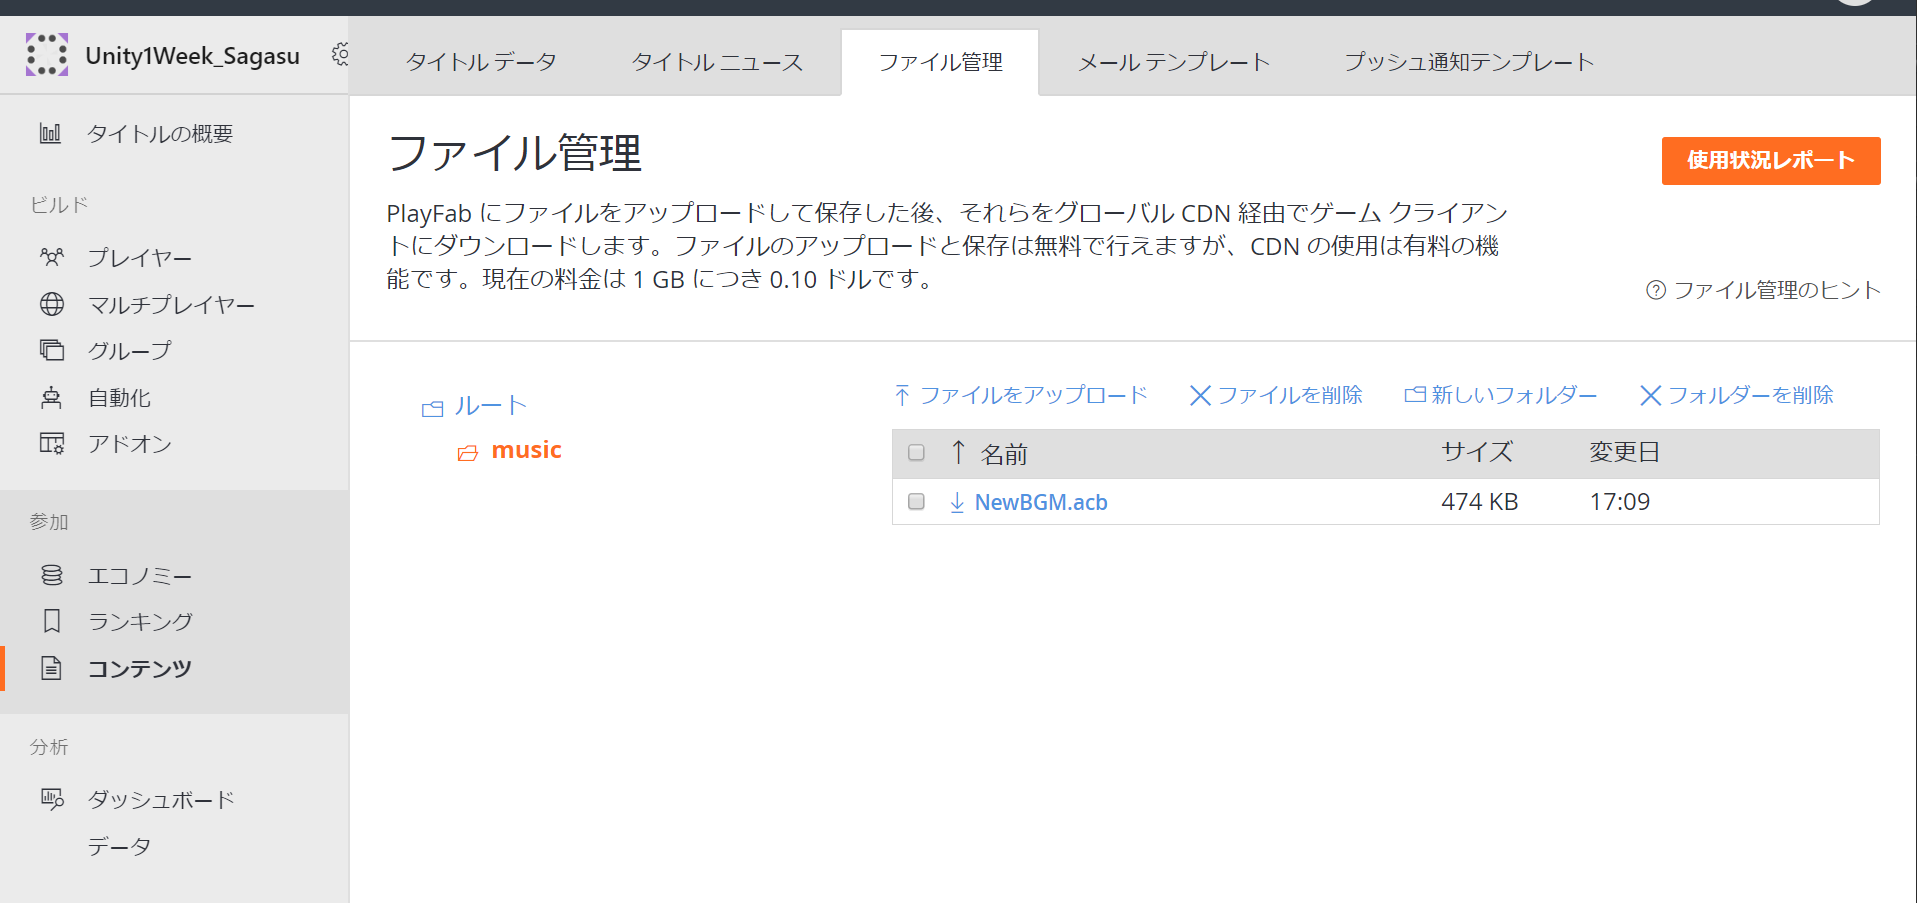Tick the checkbox for NewBGM.acb
This screenshot has height=903, width=1917.
pyautogui.click(x=916, y=501)
